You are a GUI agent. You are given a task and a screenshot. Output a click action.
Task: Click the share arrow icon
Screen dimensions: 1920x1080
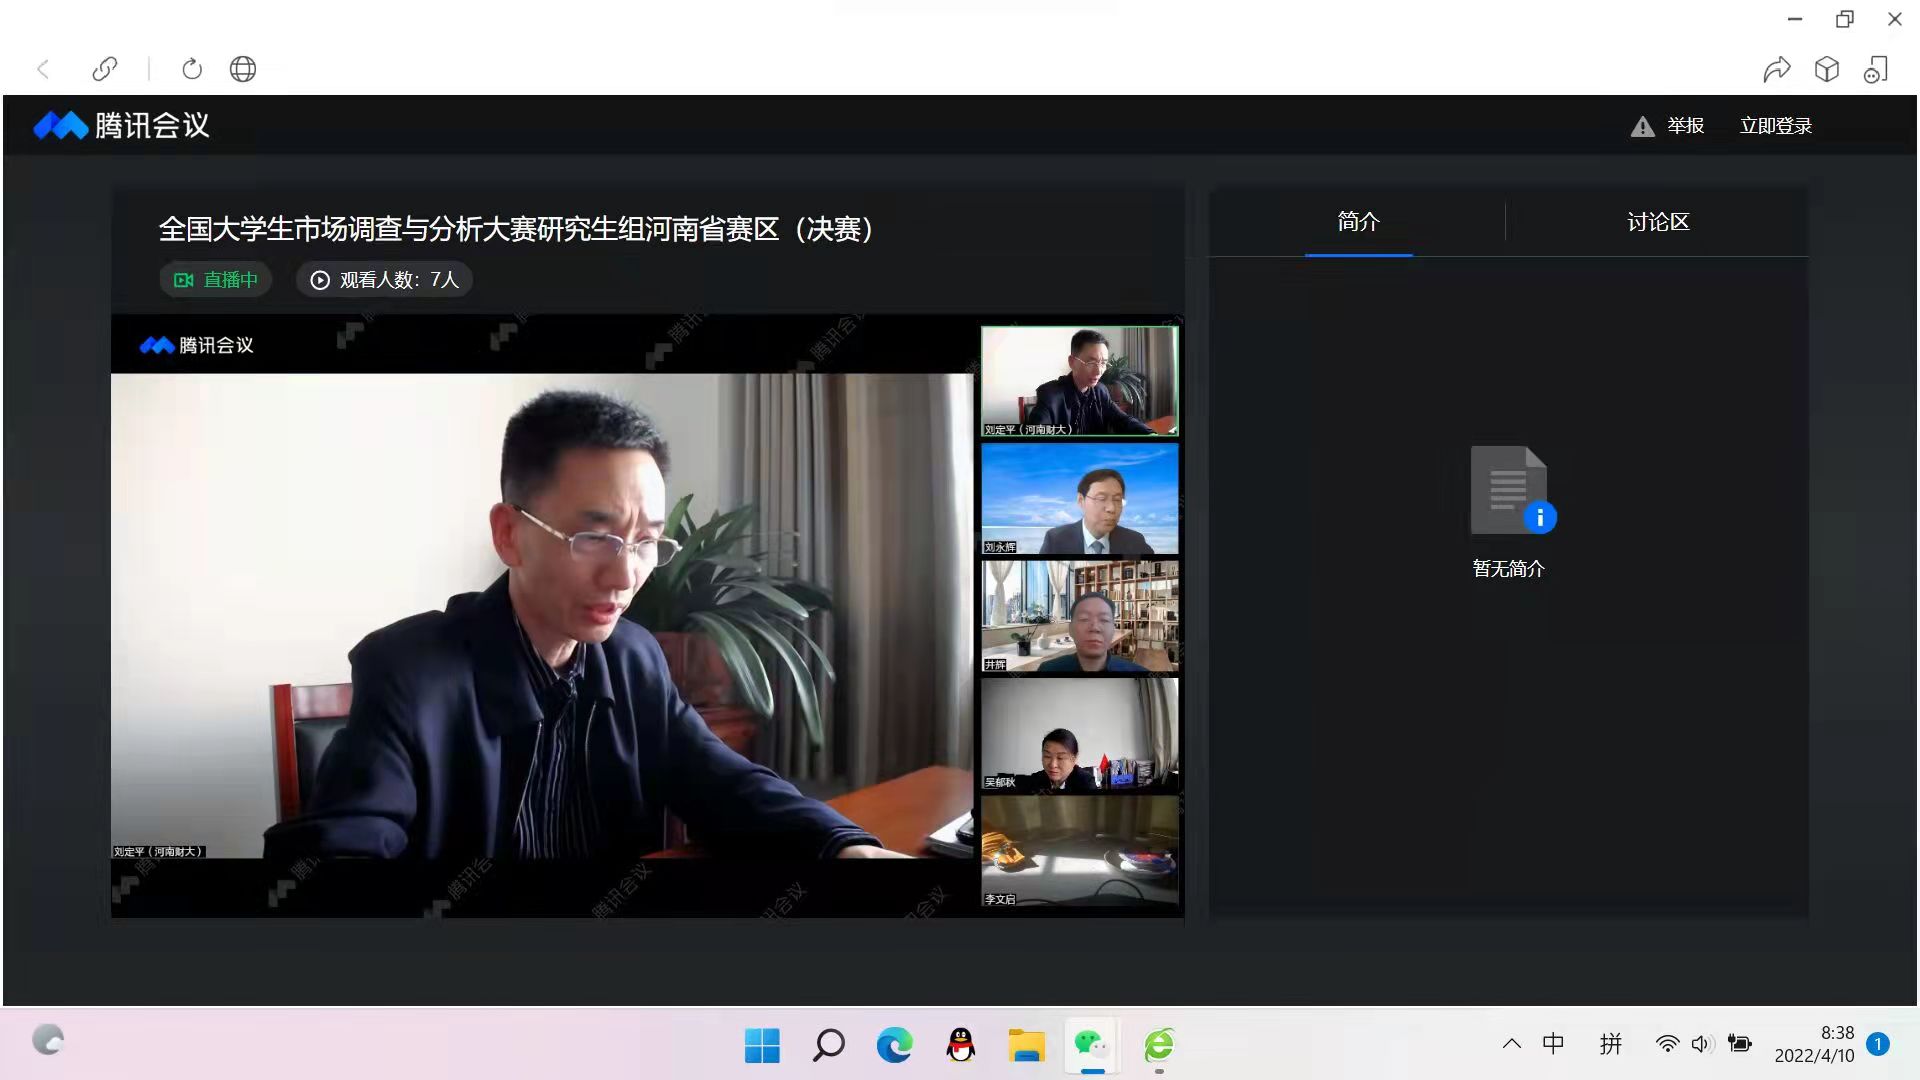pyautogui.click(x=1776, y=69)
